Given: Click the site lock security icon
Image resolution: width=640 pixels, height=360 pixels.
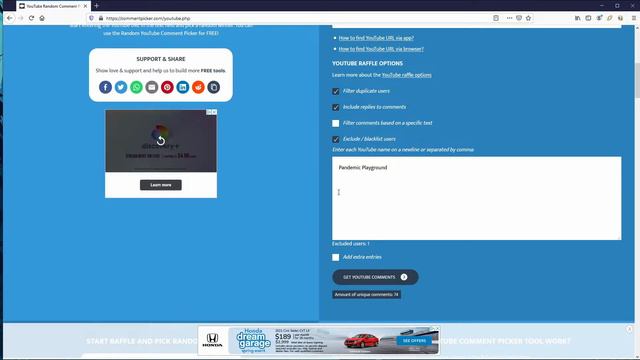Looking at the screenshot, I should click(x=101, y=18).
